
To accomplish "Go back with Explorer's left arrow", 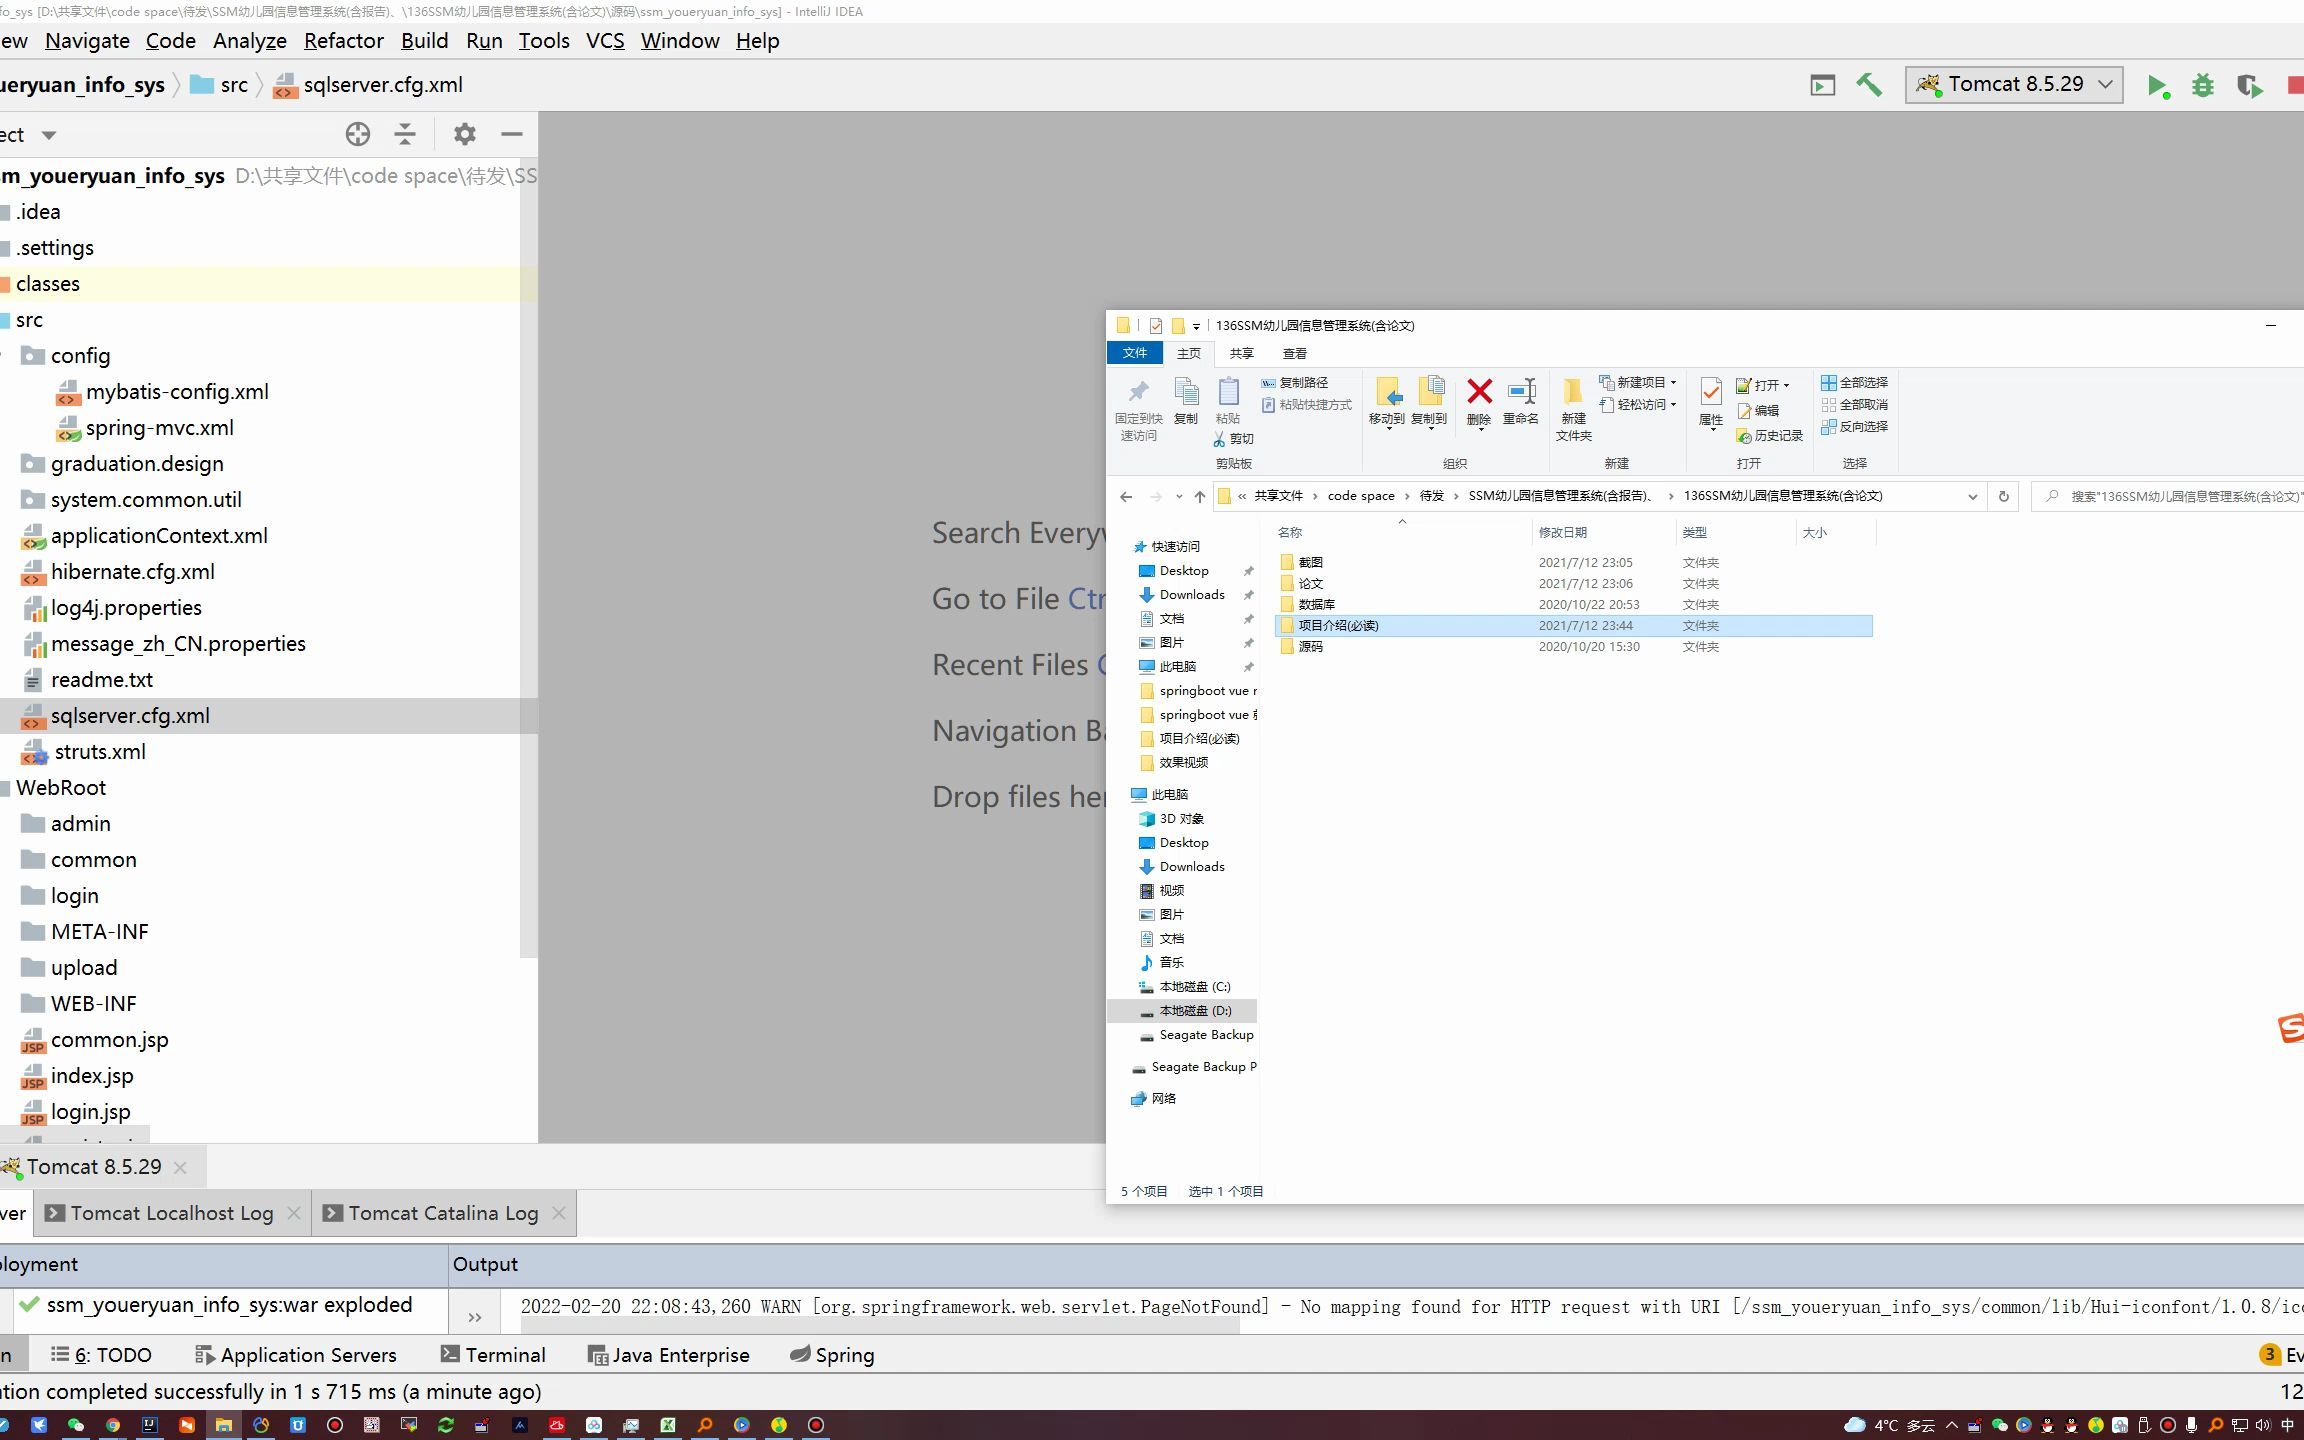I will [x=1126, y=496].
